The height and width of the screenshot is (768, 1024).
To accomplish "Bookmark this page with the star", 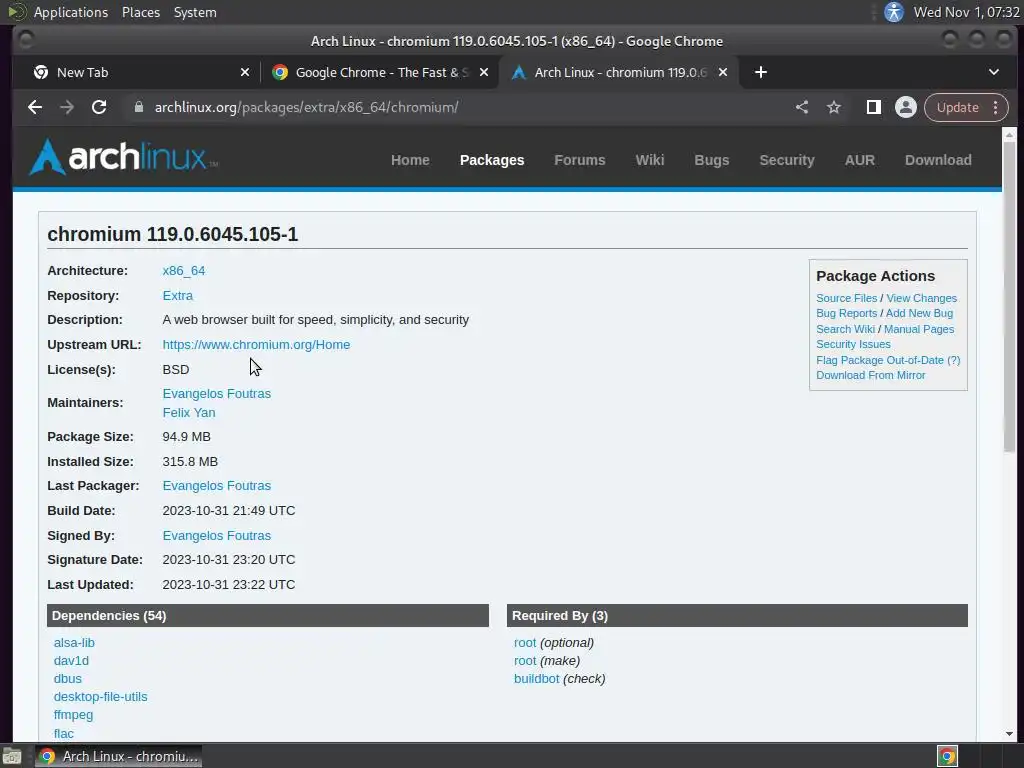I will (834, 107).
